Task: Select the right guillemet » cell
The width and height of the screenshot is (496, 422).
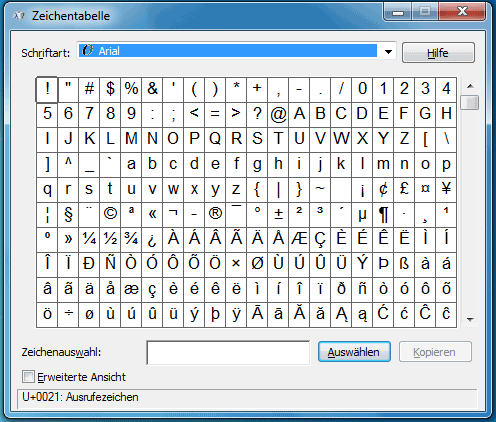Action: pos(68,240)
